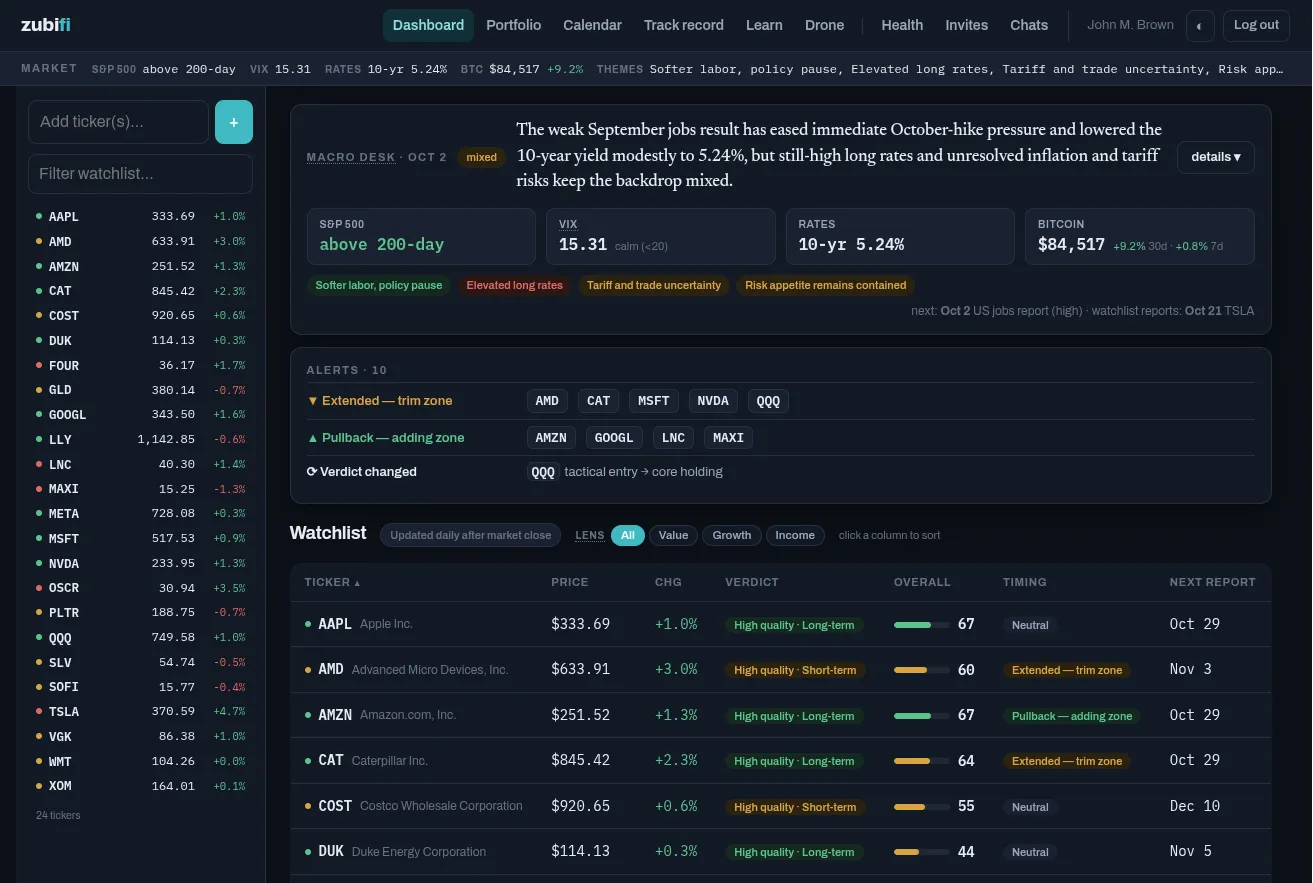Open the Calendar tab
This screenshot has height=883, width=1313.
(x=592, y=25)
